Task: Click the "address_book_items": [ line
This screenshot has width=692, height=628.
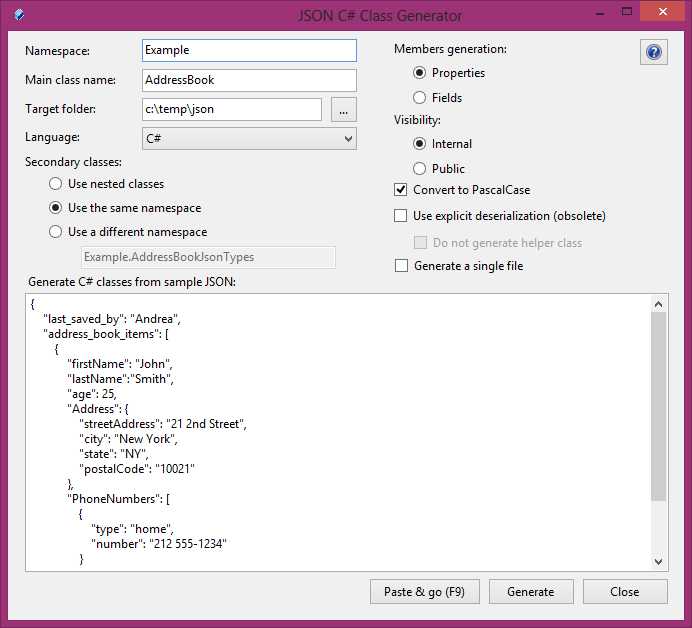Action: [x=106, y=334]
